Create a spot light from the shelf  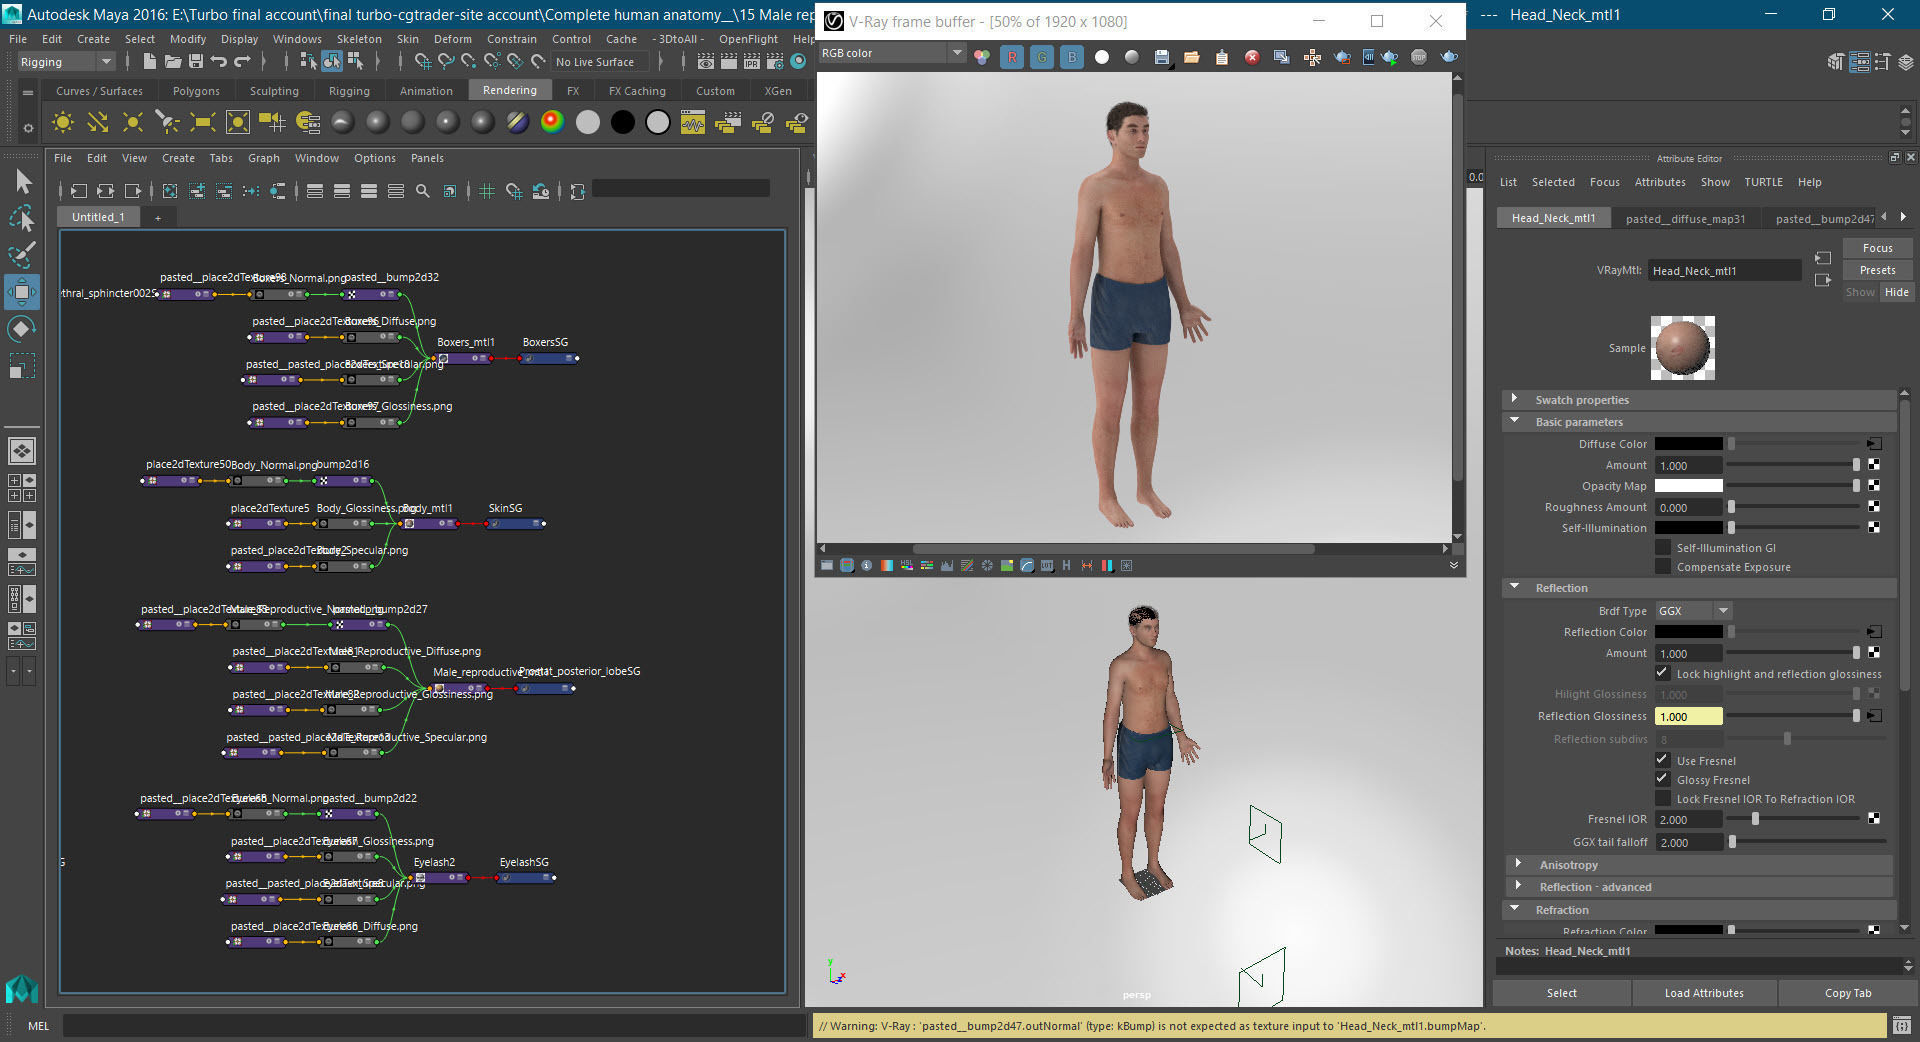click(167, 122)
